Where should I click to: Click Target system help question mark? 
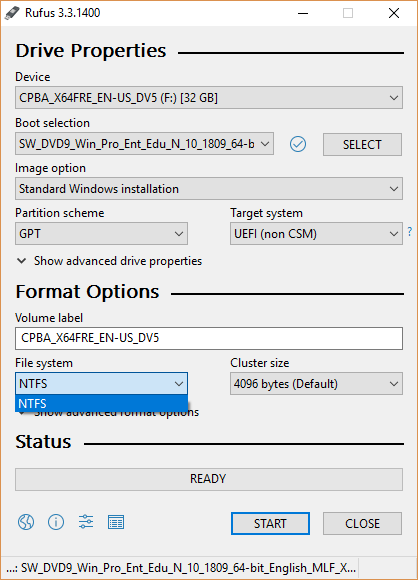click(409, 232)
